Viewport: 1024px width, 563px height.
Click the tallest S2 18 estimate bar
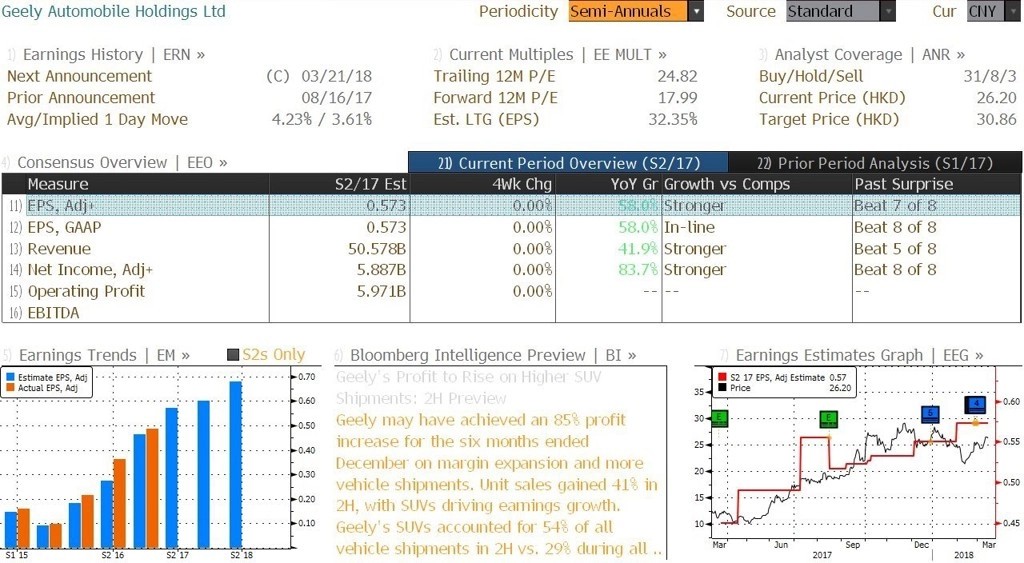pos(236,464)
